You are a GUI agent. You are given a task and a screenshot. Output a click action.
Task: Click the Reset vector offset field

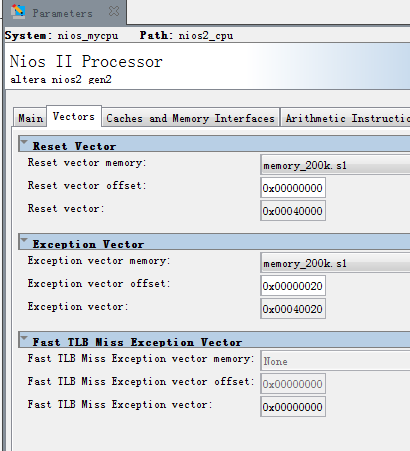pos(293,188)
